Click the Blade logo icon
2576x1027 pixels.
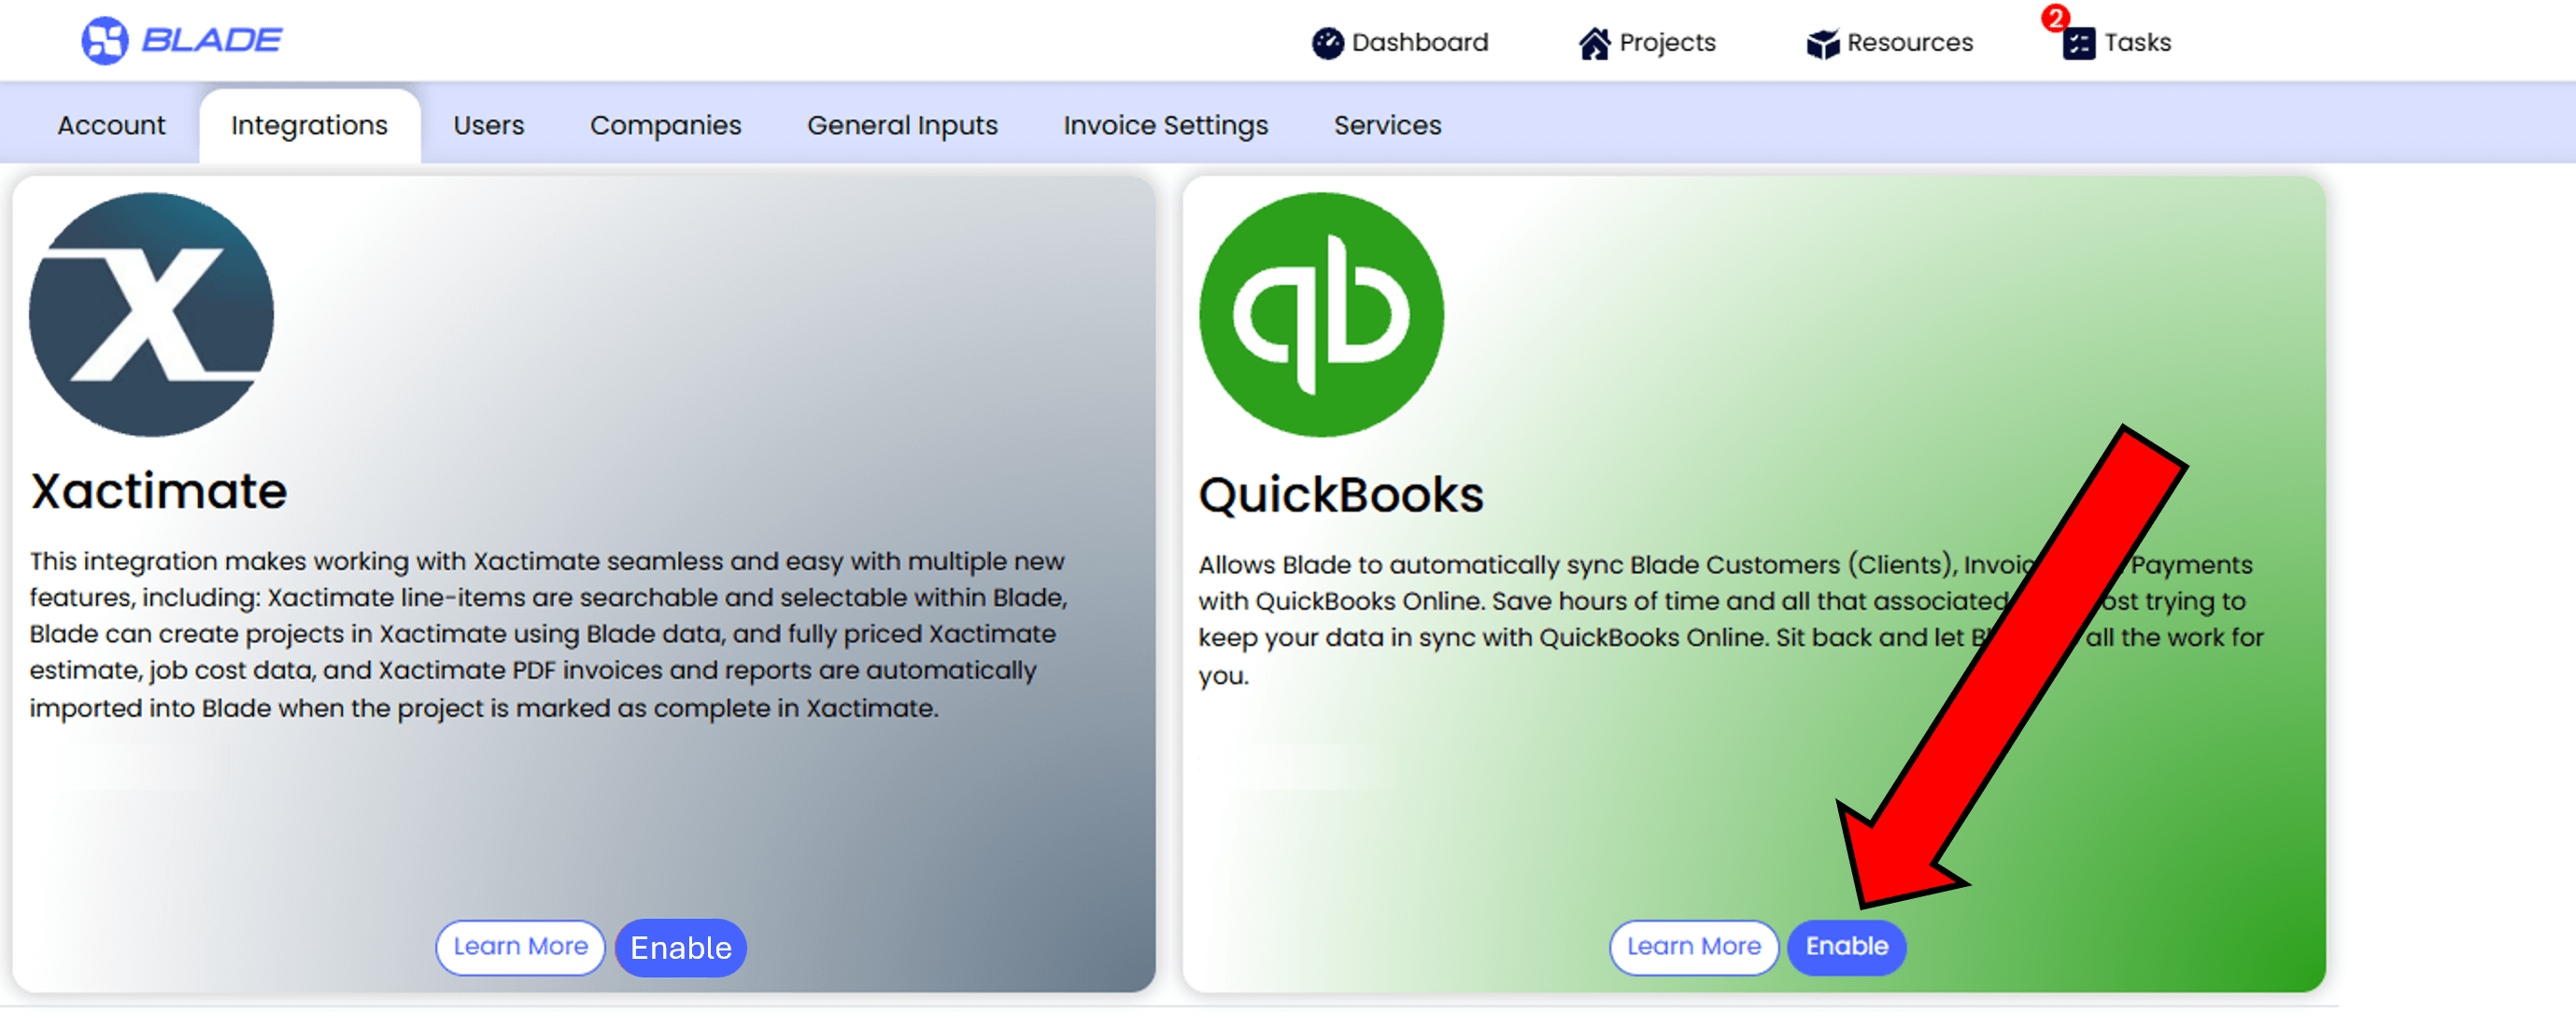coord(104,41)
